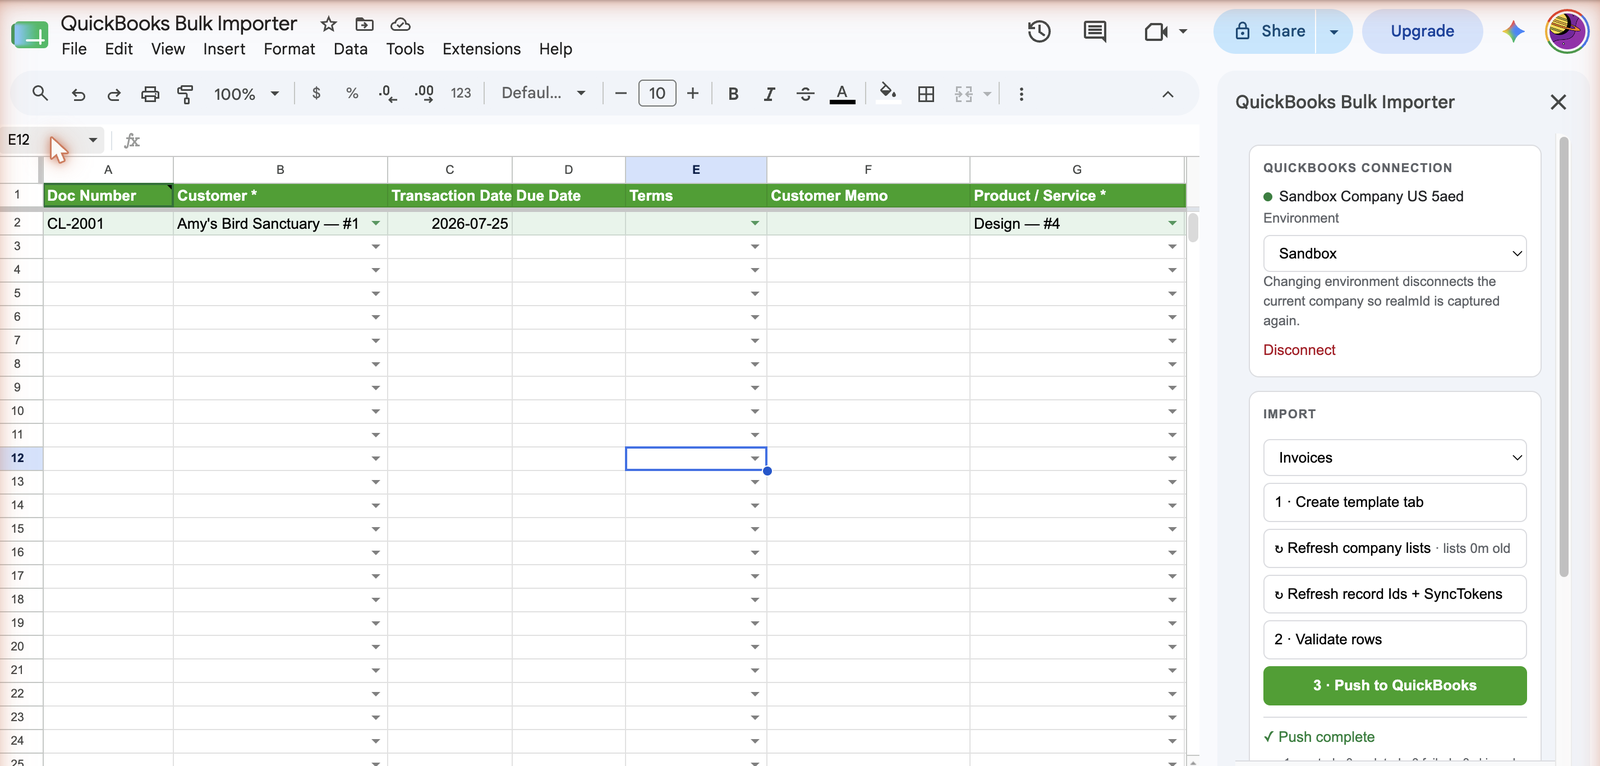The image size is (1600, 766).
Task: Increase font size with plus button
Action: 693,93
